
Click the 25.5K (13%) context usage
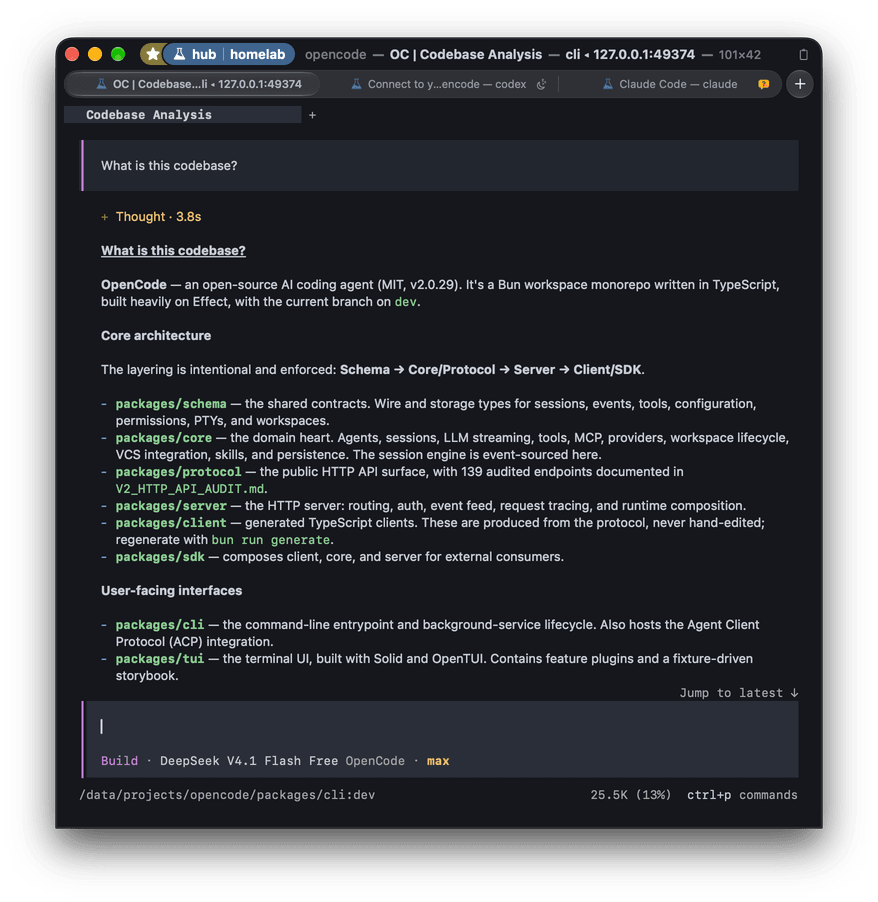(x=631, y=795)
